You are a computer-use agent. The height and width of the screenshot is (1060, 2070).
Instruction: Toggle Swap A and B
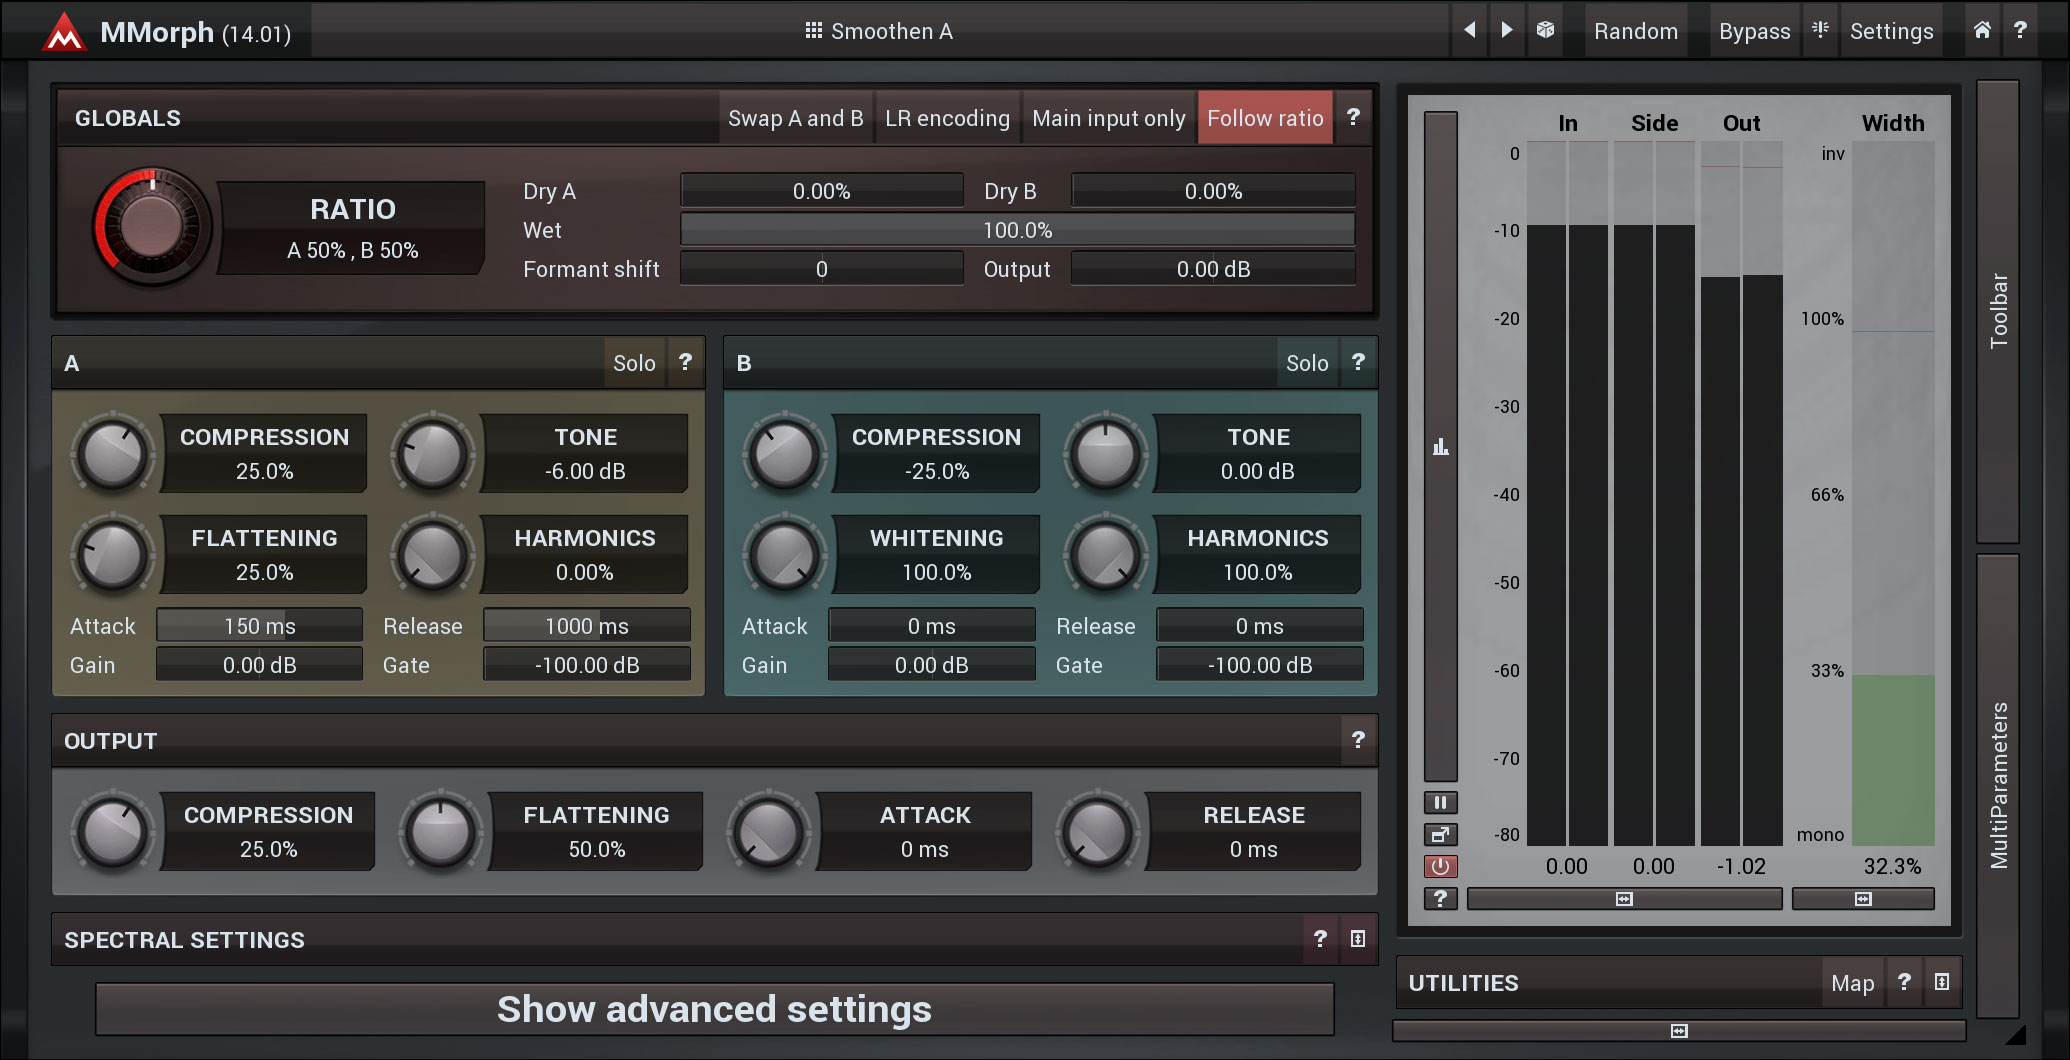(796, 118)
